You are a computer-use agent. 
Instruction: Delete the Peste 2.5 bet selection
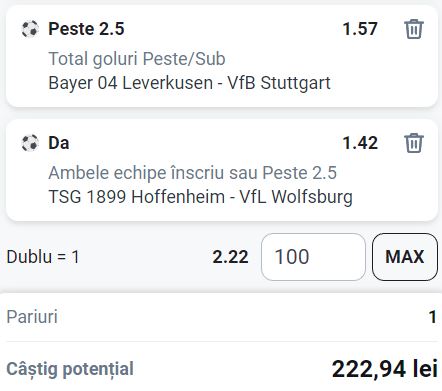pyautogui.click(x=414, y=29)
